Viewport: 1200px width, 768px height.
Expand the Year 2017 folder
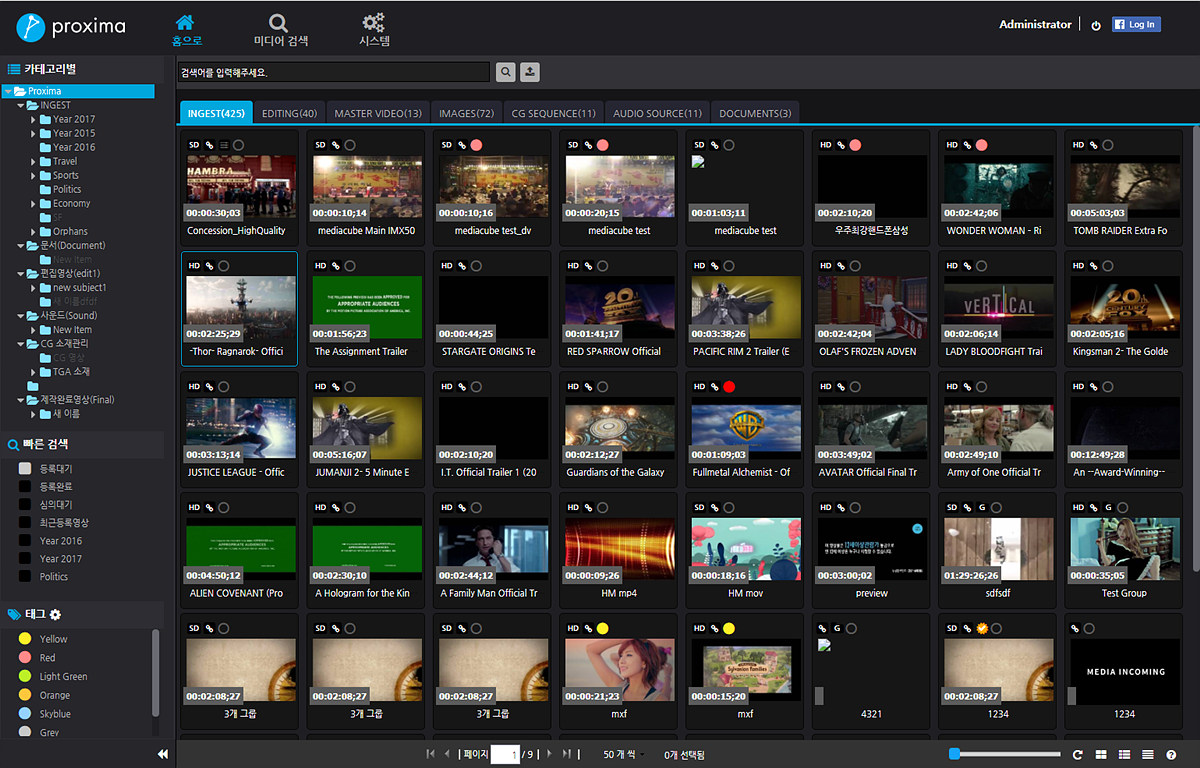coord(33,119)
